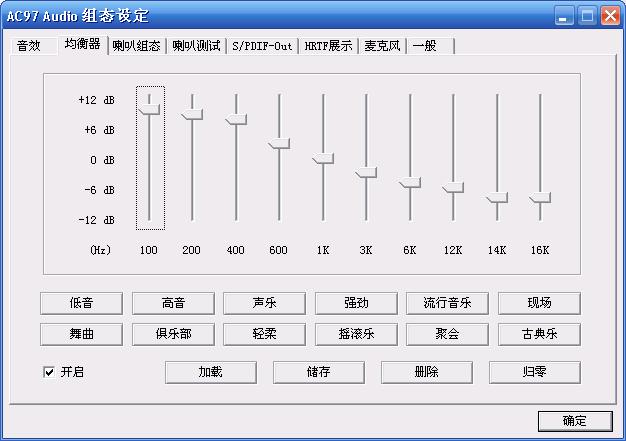Apply the 聚会 preset

tap(447, 334)
